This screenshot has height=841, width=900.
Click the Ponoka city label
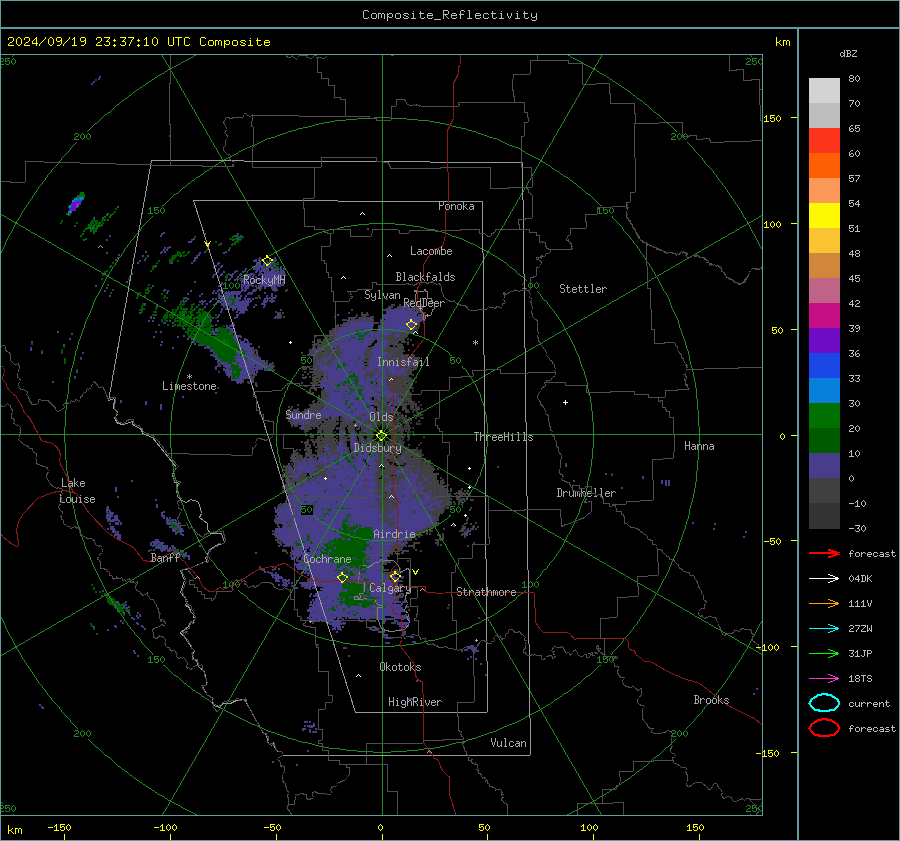point(456,206)
